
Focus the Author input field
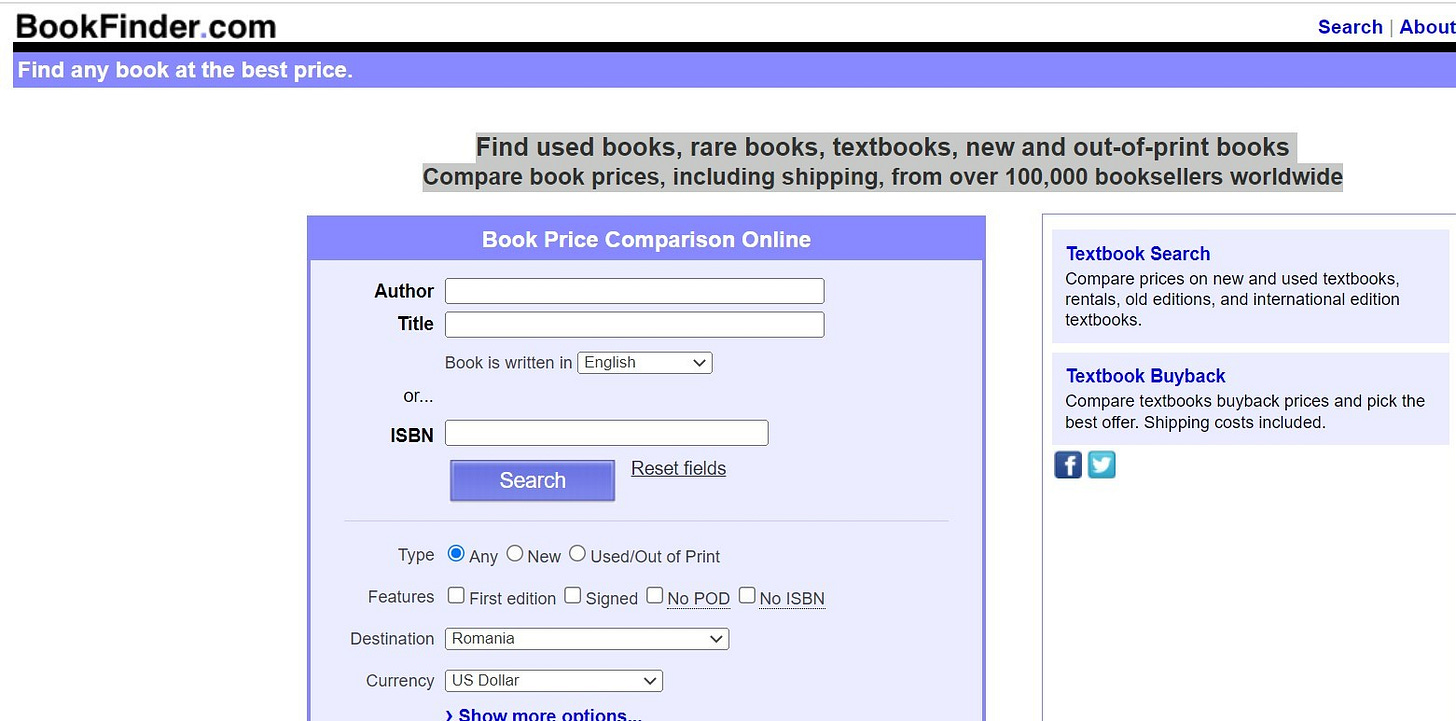coord(634,291)
